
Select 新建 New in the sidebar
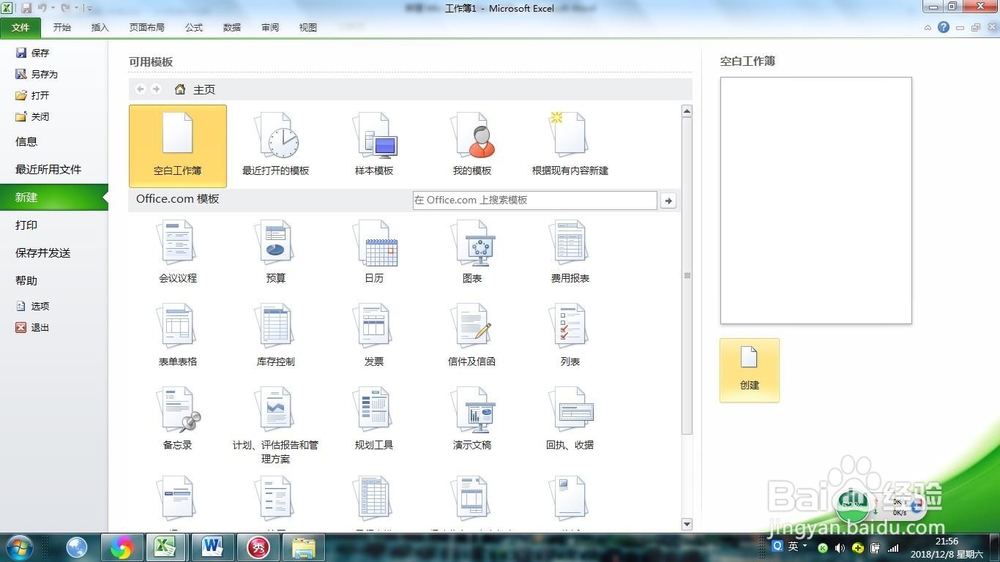54,197
